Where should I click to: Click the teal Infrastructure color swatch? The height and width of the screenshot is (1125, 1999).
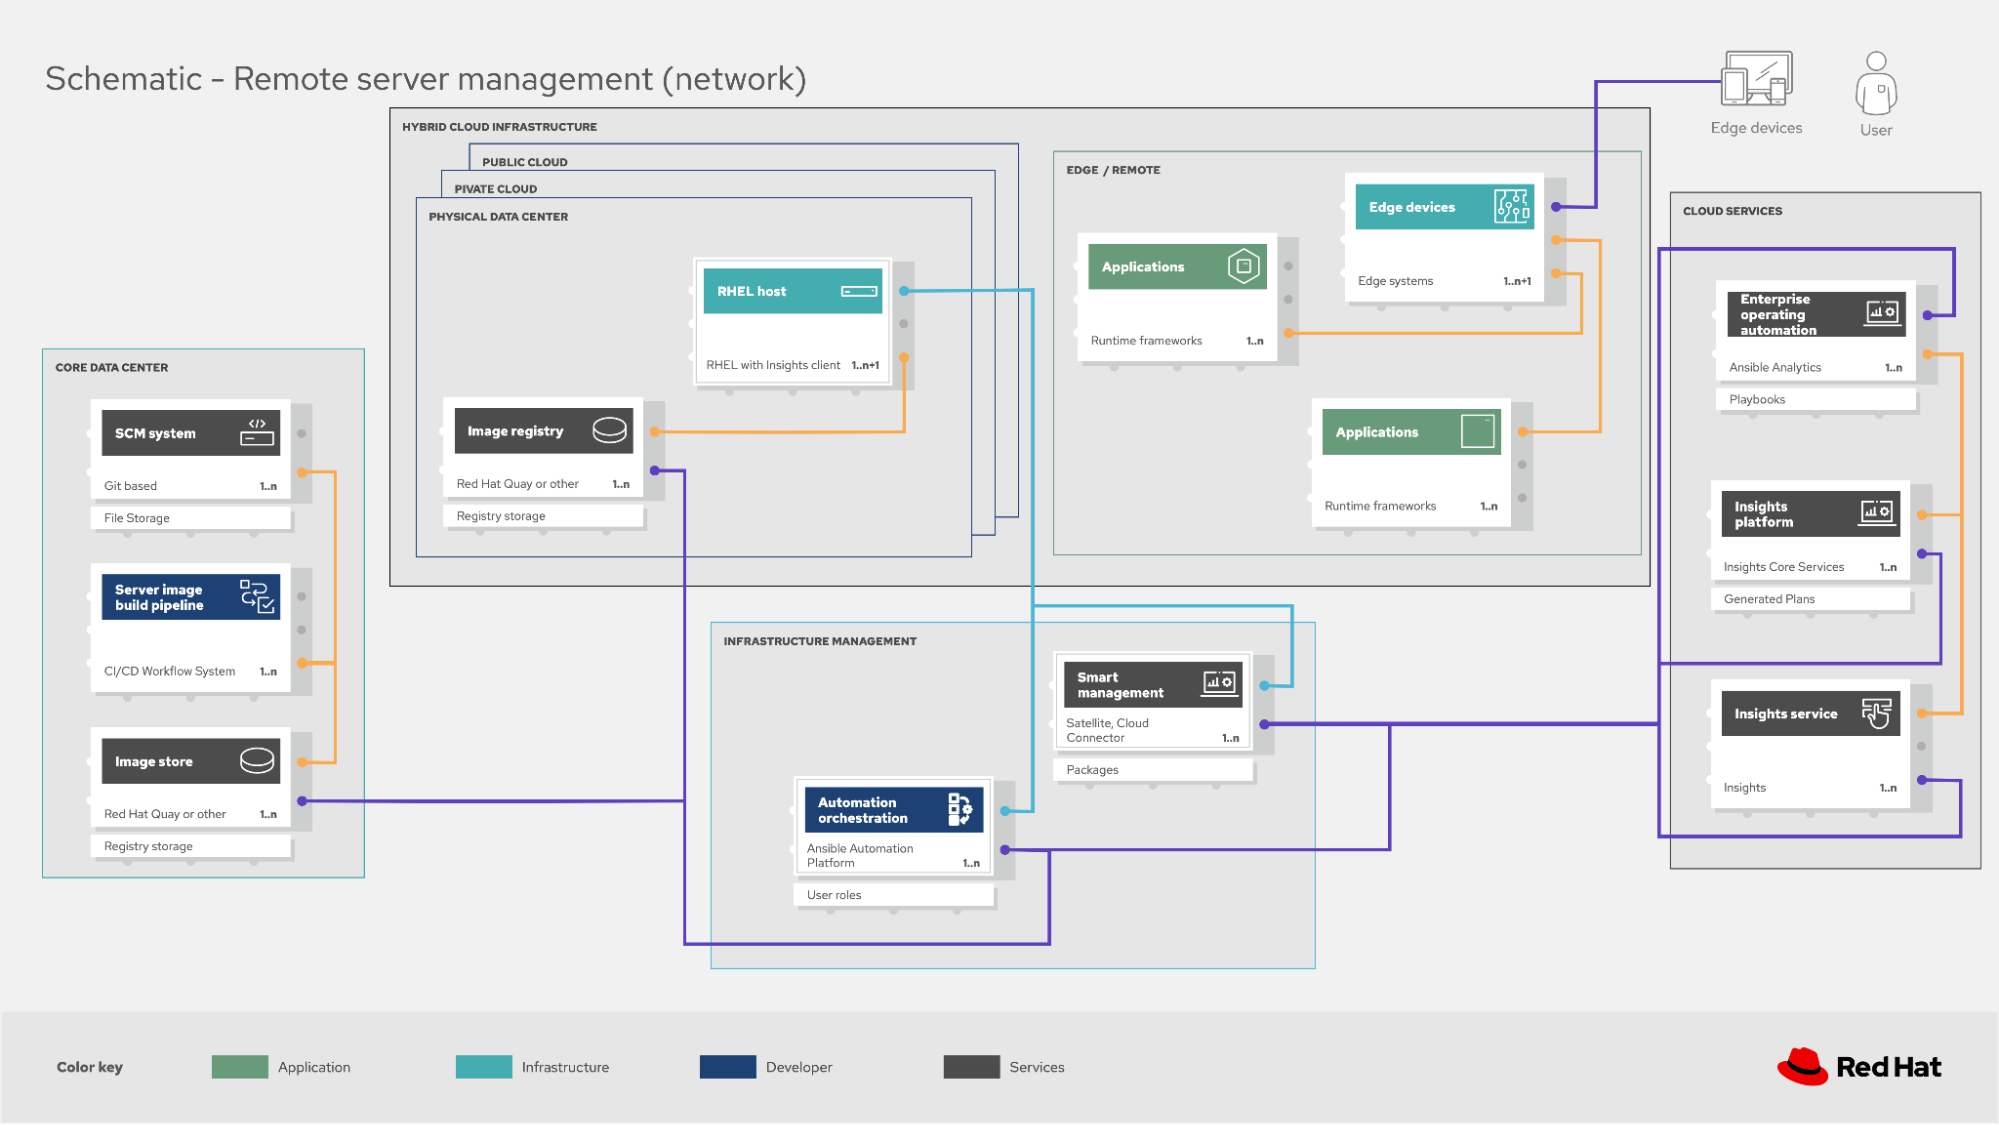484,1067
